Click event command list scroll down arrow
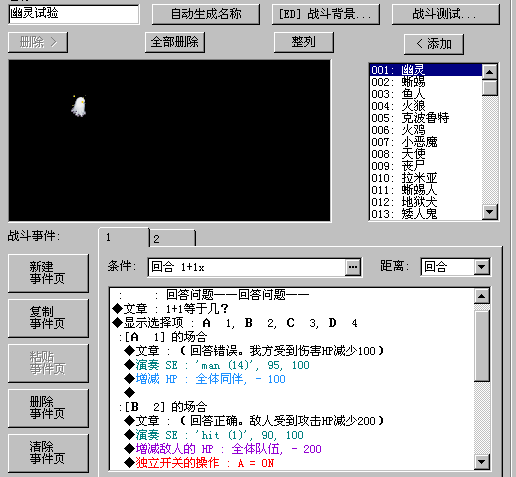 (482, 462)
